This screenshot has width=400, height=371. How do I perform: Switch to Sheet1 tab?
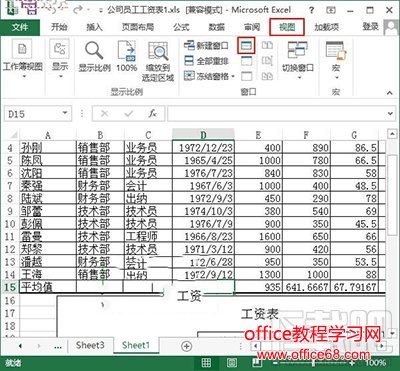tap(136, 345)
